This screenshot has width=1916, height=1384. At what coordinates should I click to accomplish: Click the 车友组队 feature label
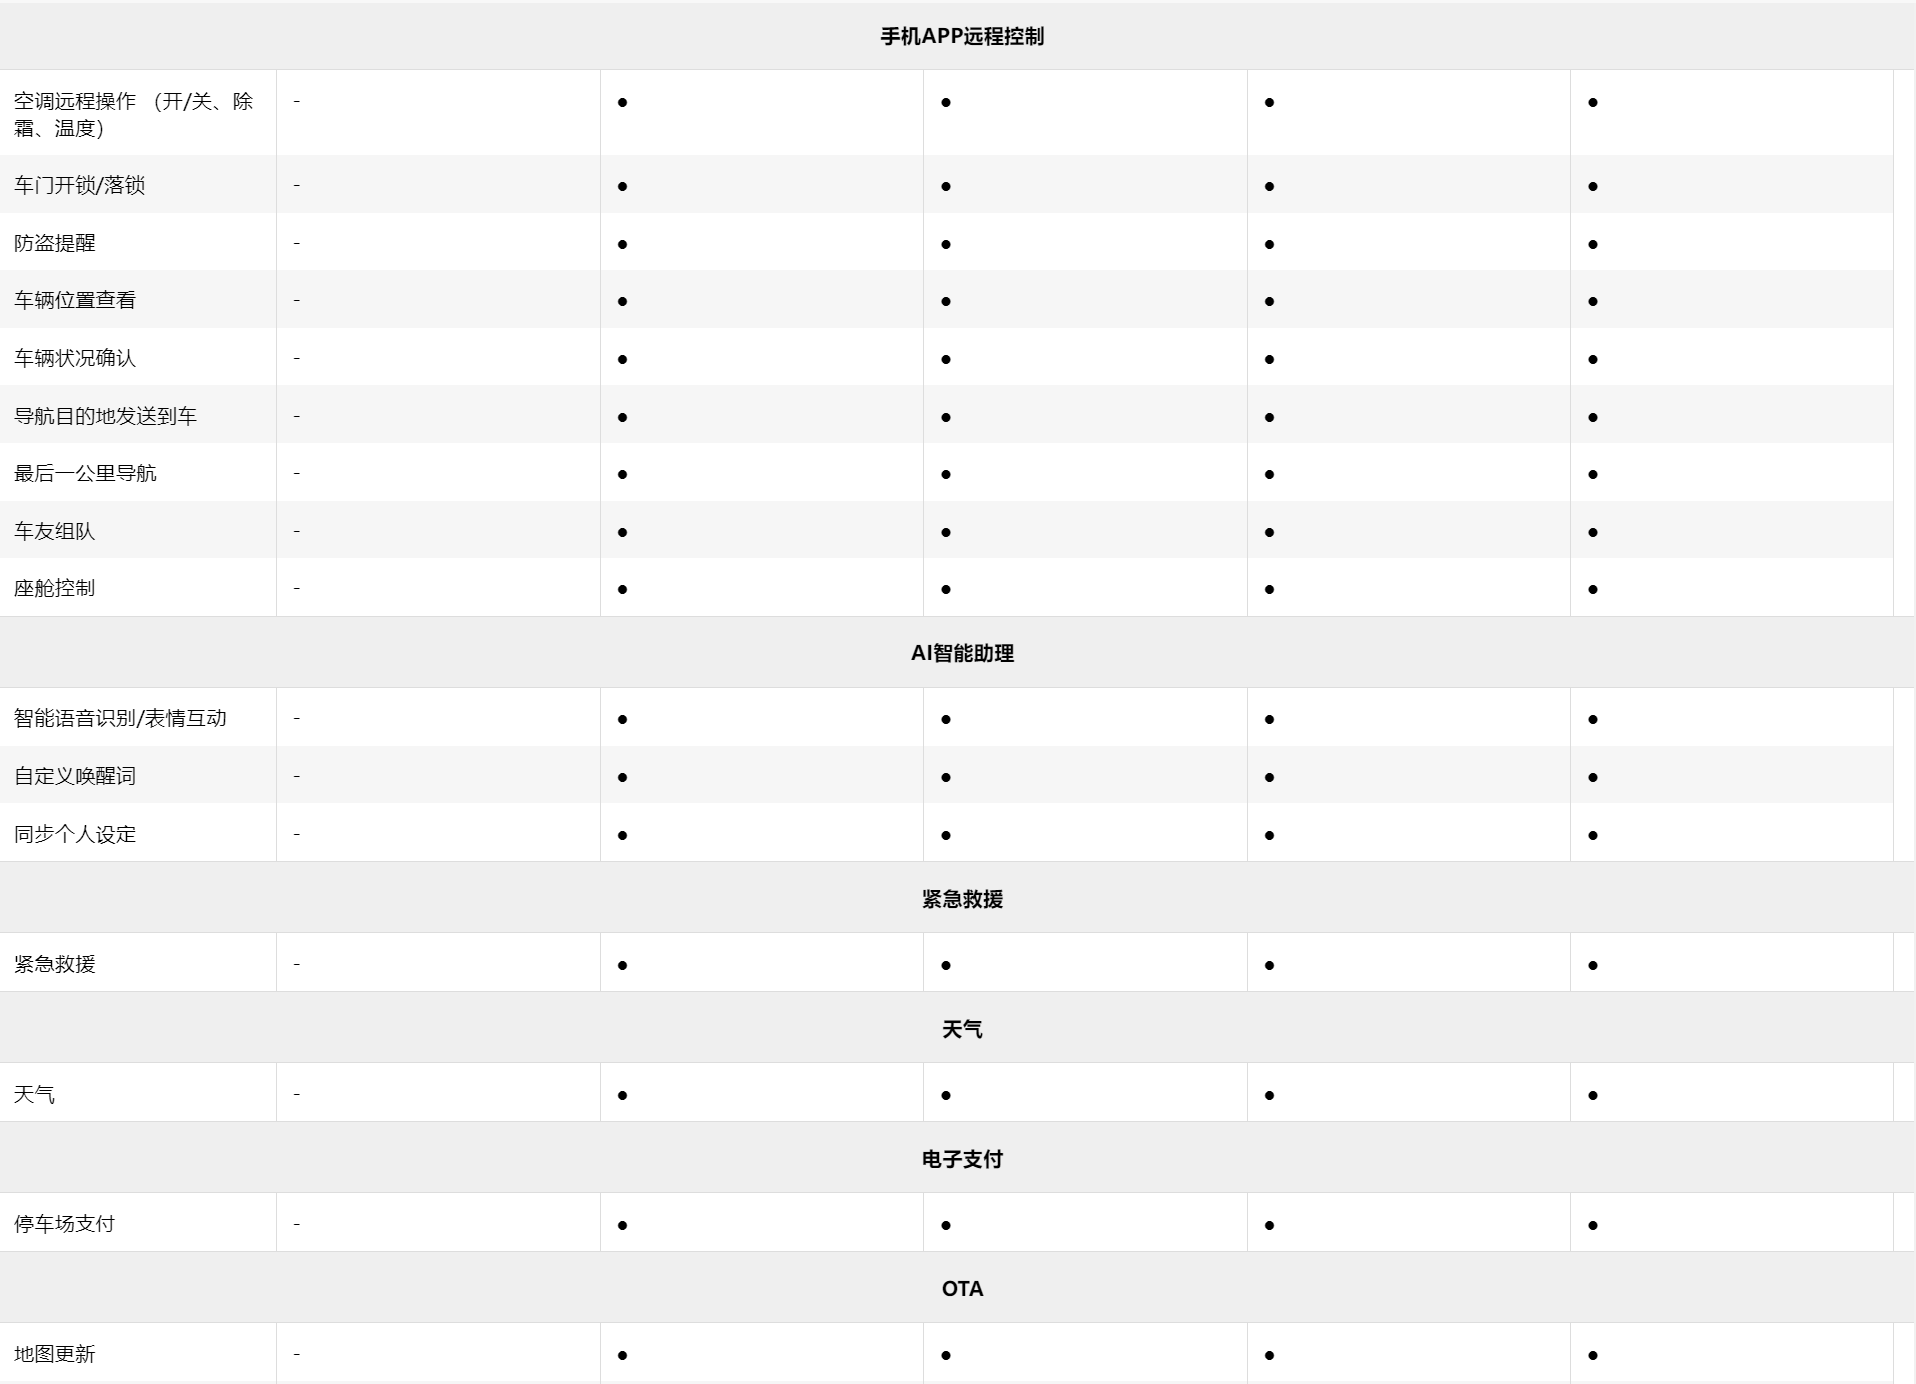click(x=55, y=531)
